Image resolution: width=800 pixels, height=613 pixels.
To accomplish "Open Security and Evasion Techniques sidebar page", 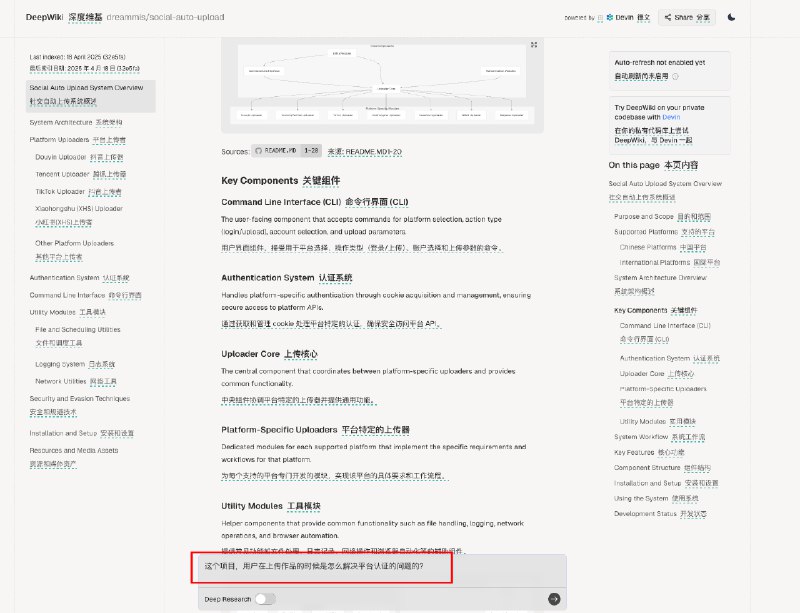I will [80, 405].
